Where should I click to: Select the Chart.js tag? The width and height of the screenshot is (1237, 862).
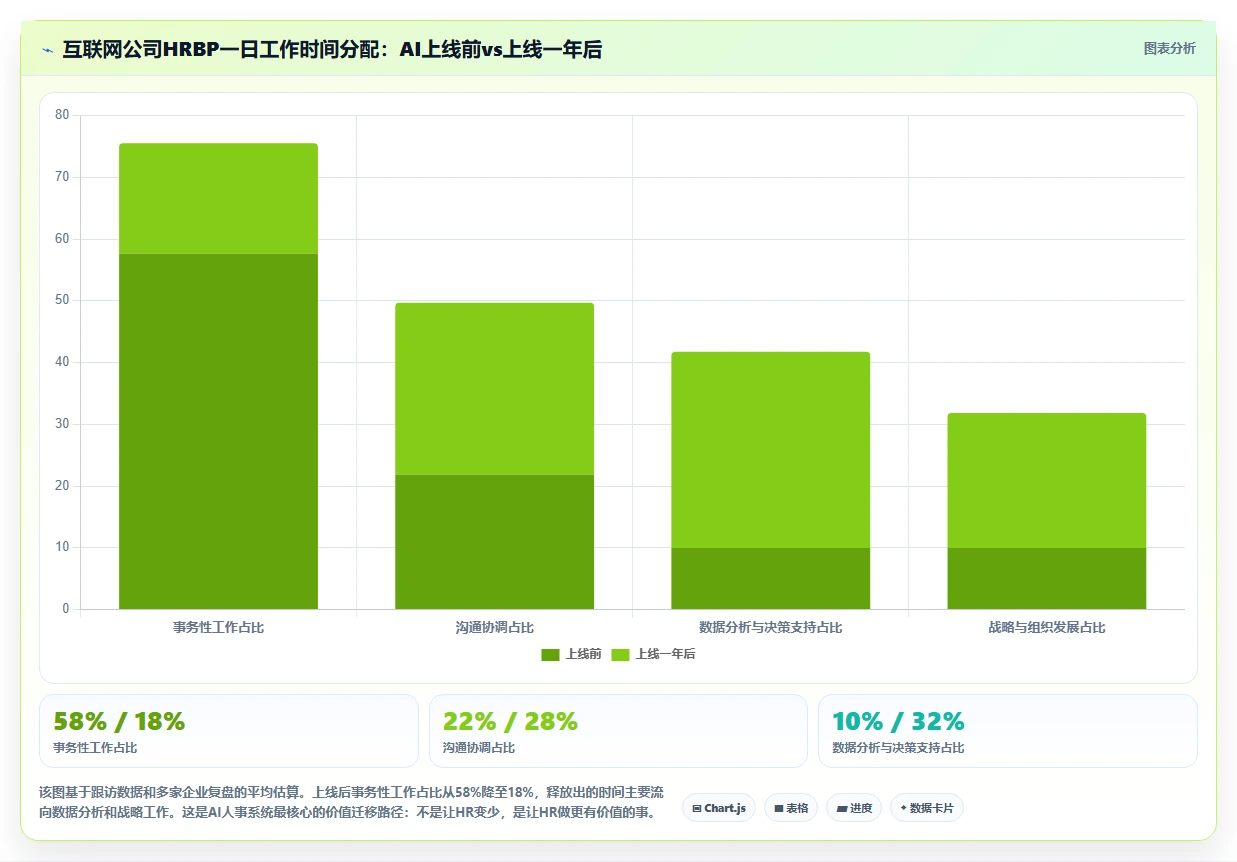[x=718, y=808]
